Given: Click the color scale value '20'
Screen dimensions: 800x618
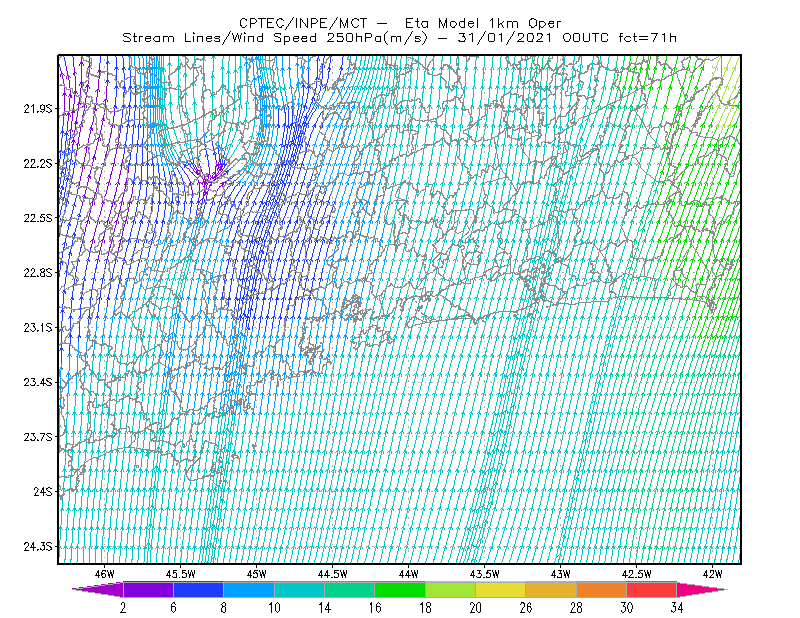Looking at the screenshot, I should (476, 608).
